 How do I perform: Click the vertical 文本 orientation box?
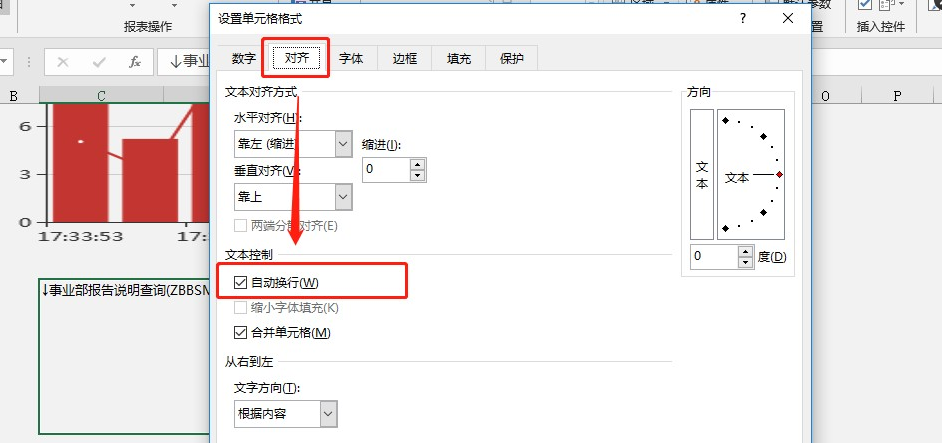point(702,174)
